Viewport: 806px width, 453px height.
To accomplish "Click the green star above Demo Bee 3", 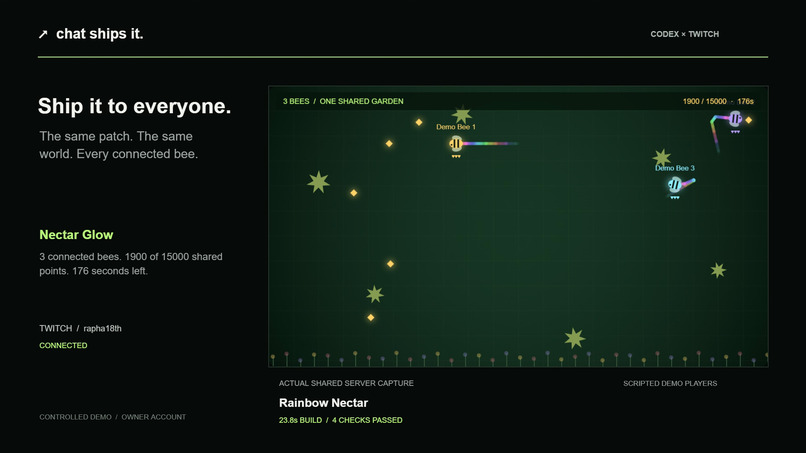I will (x=662, y=157).
